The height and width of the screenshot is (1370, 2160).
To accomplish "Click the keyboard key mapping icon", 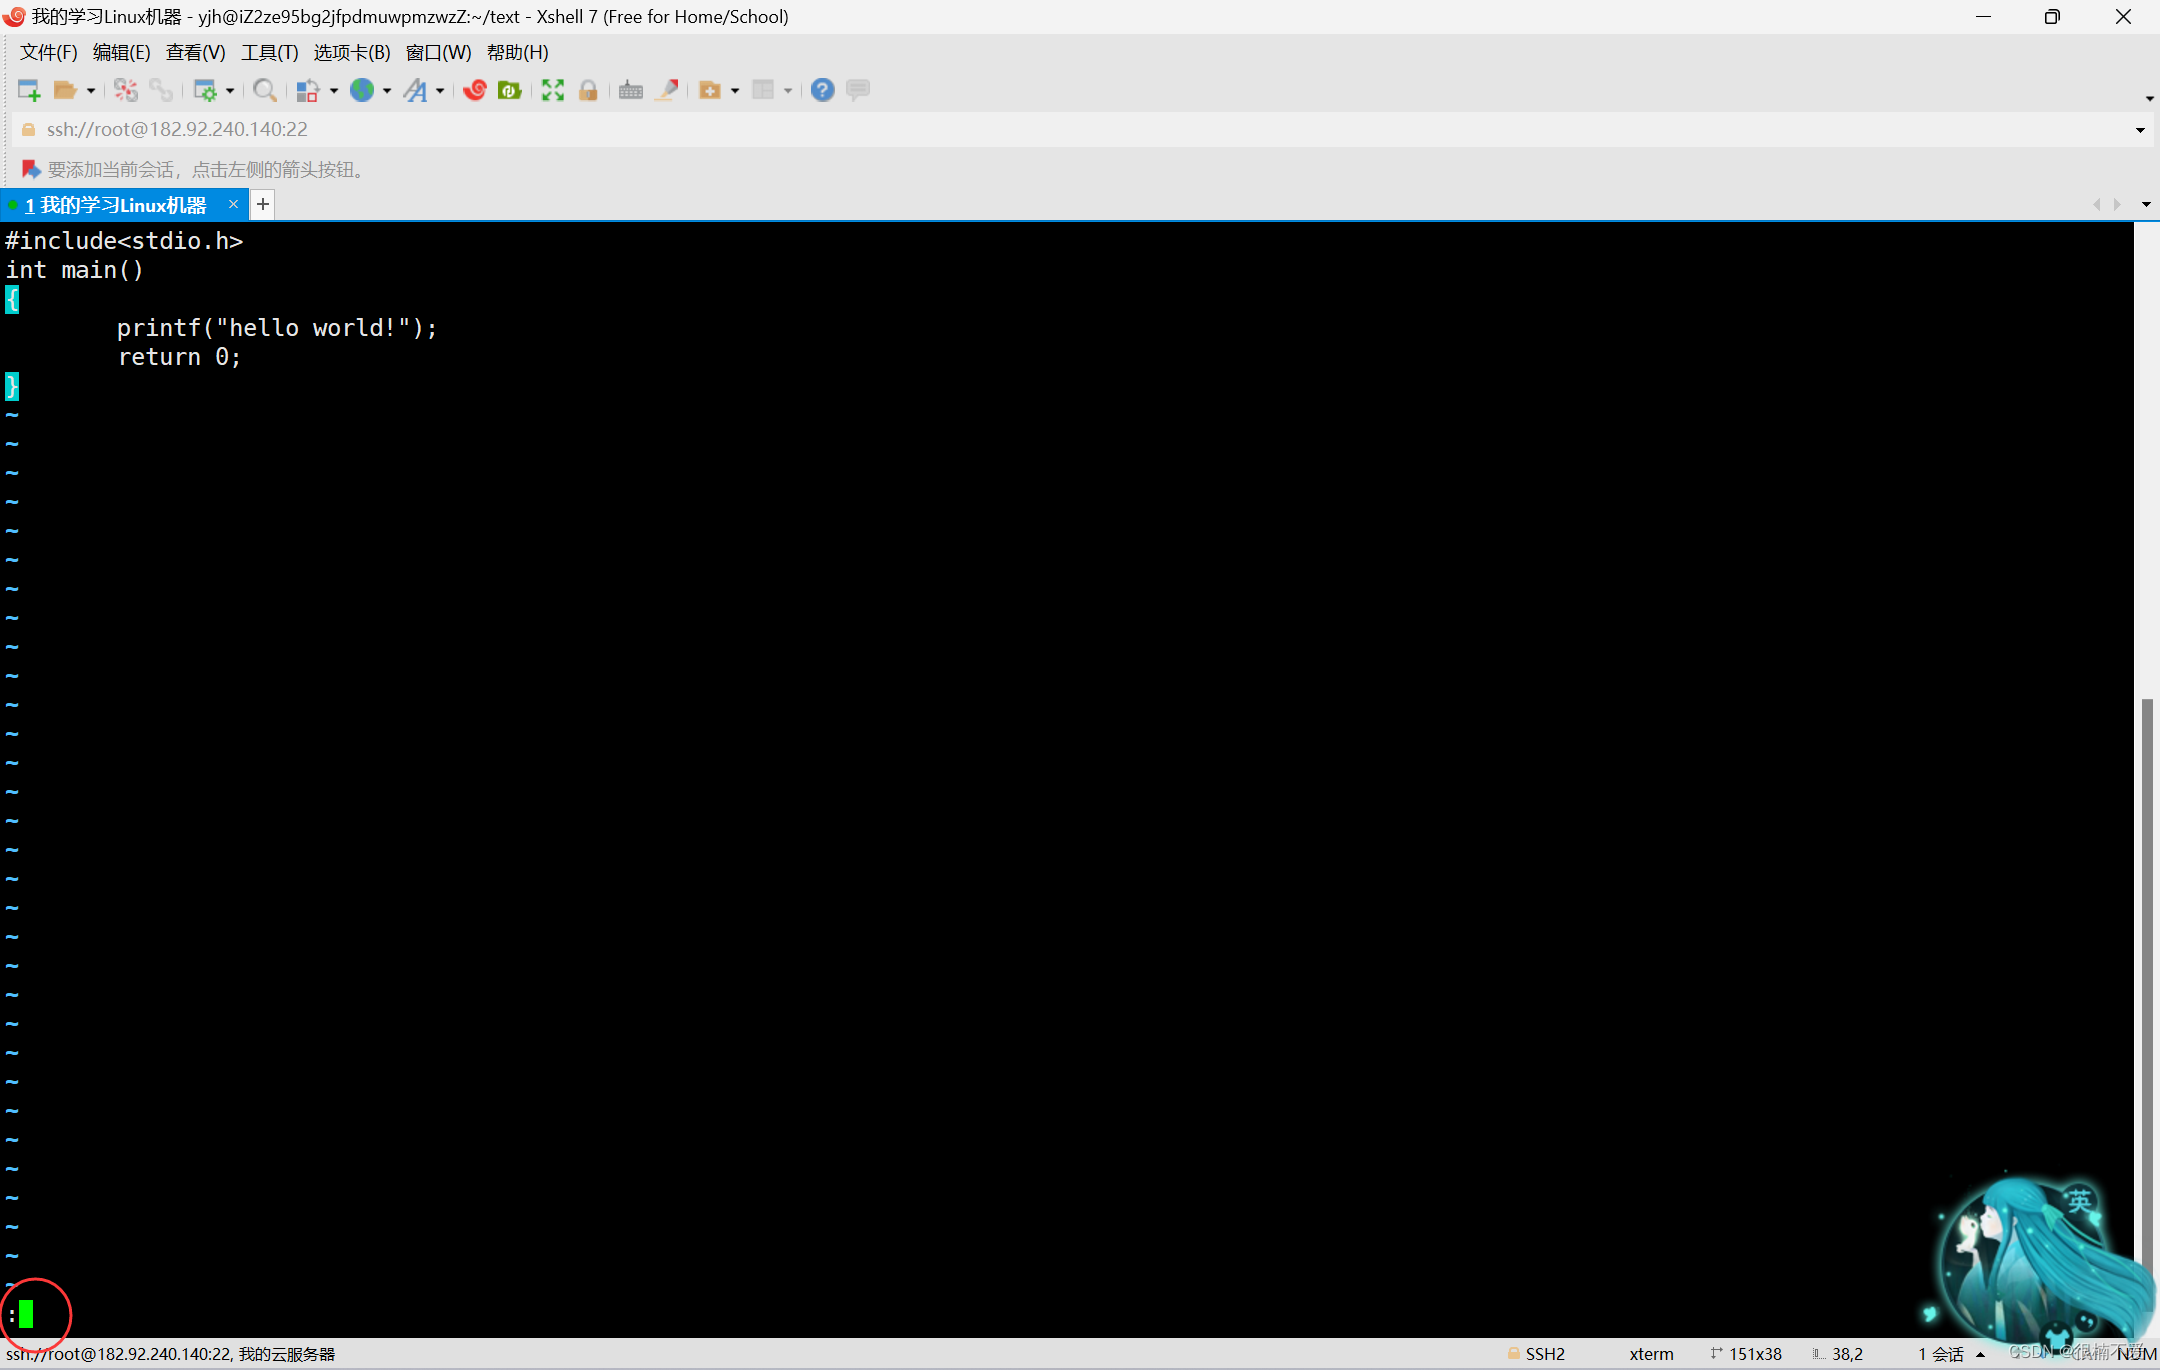I will point(631,91).
